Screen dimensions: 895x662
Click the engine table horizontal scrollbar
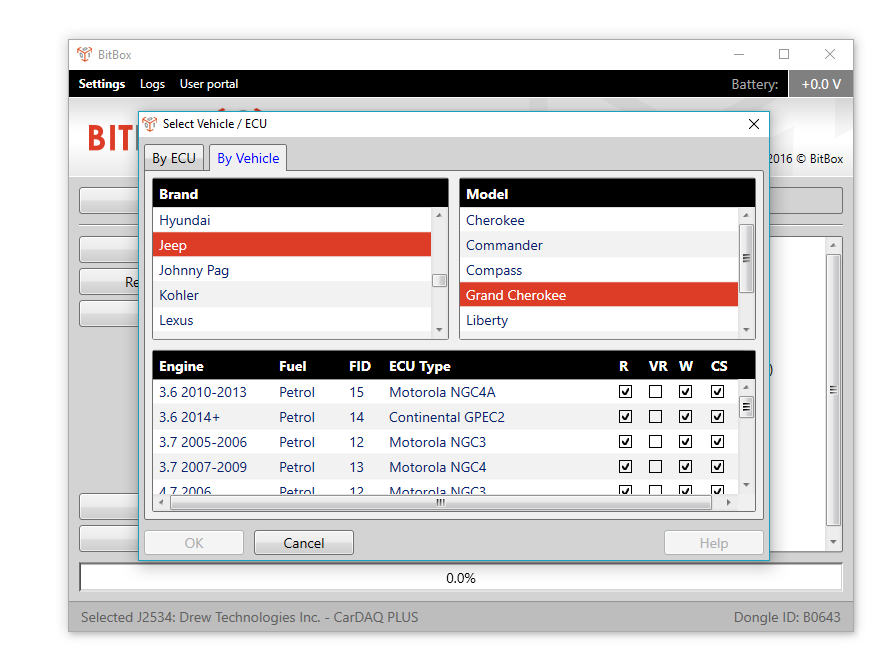(440, 503)
